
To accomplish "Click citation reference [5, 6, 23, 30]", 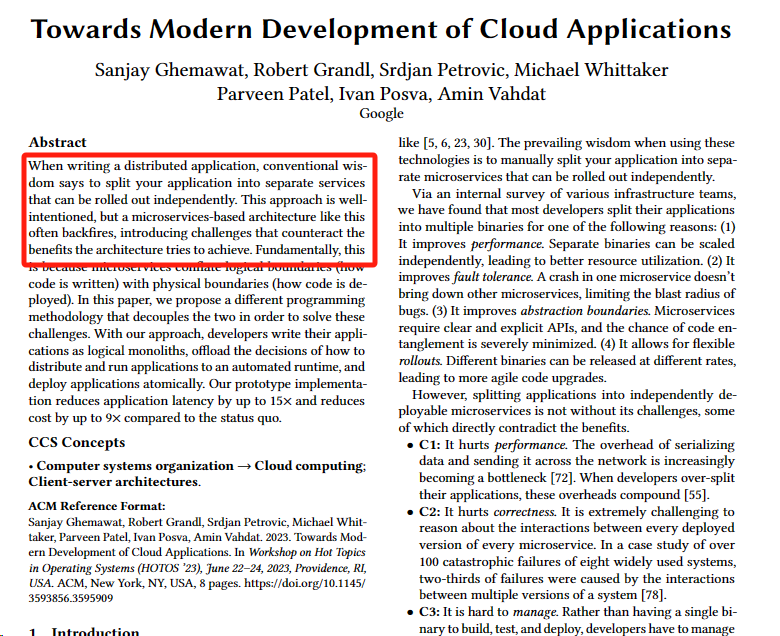I will tap(458, 143).
